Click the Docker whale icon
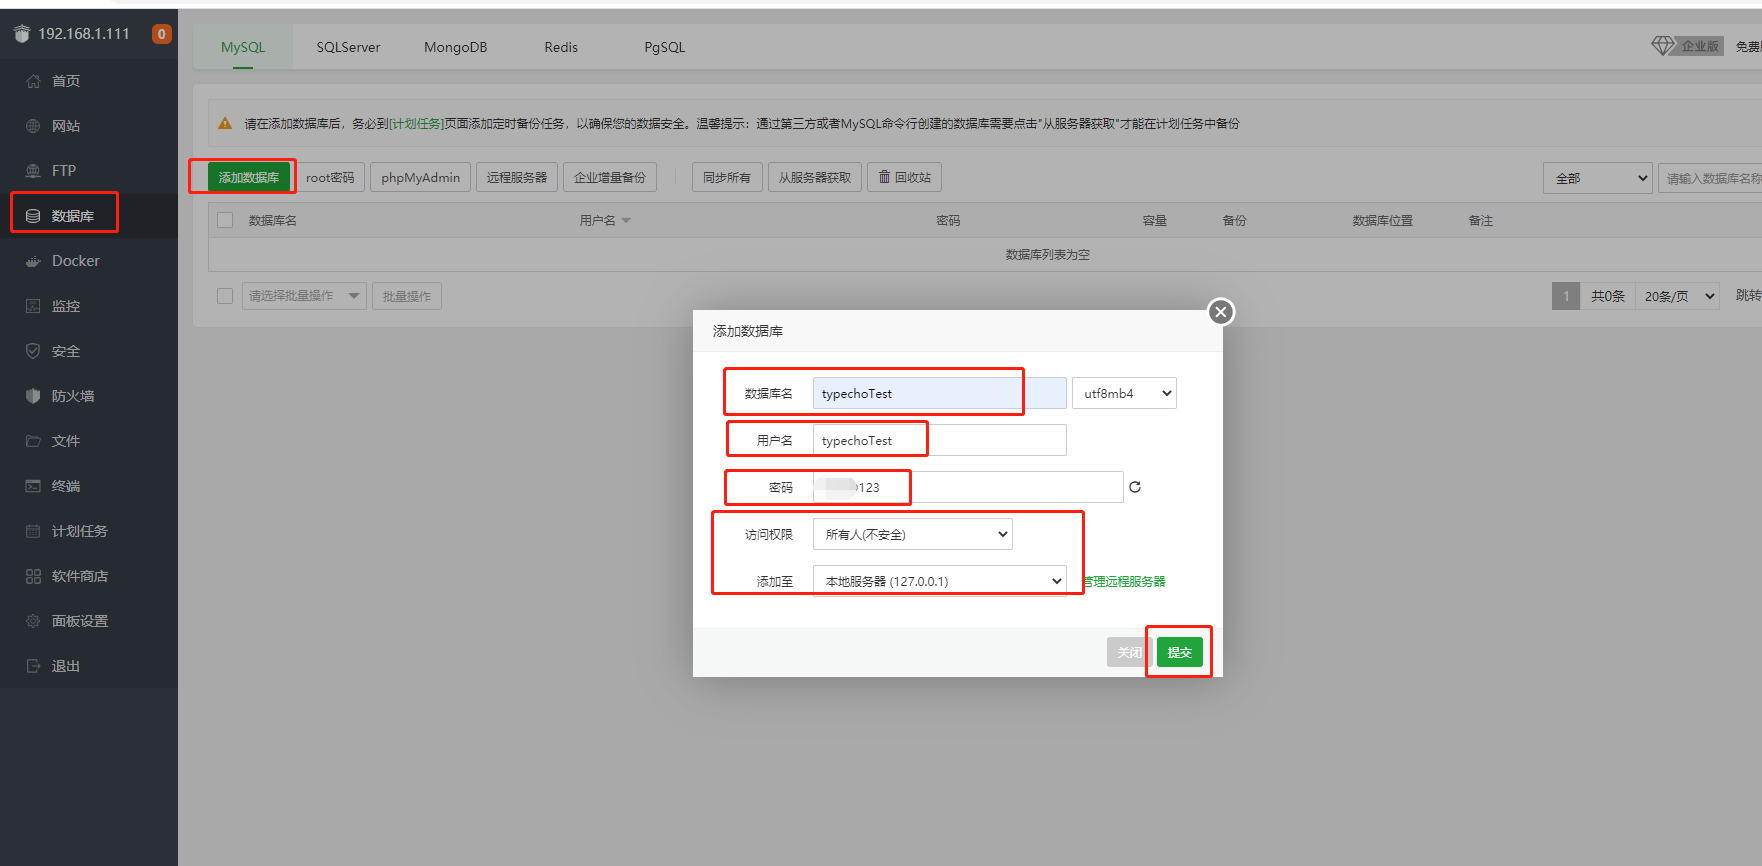This screenshot has height=866, width=1762. (33, 261)
